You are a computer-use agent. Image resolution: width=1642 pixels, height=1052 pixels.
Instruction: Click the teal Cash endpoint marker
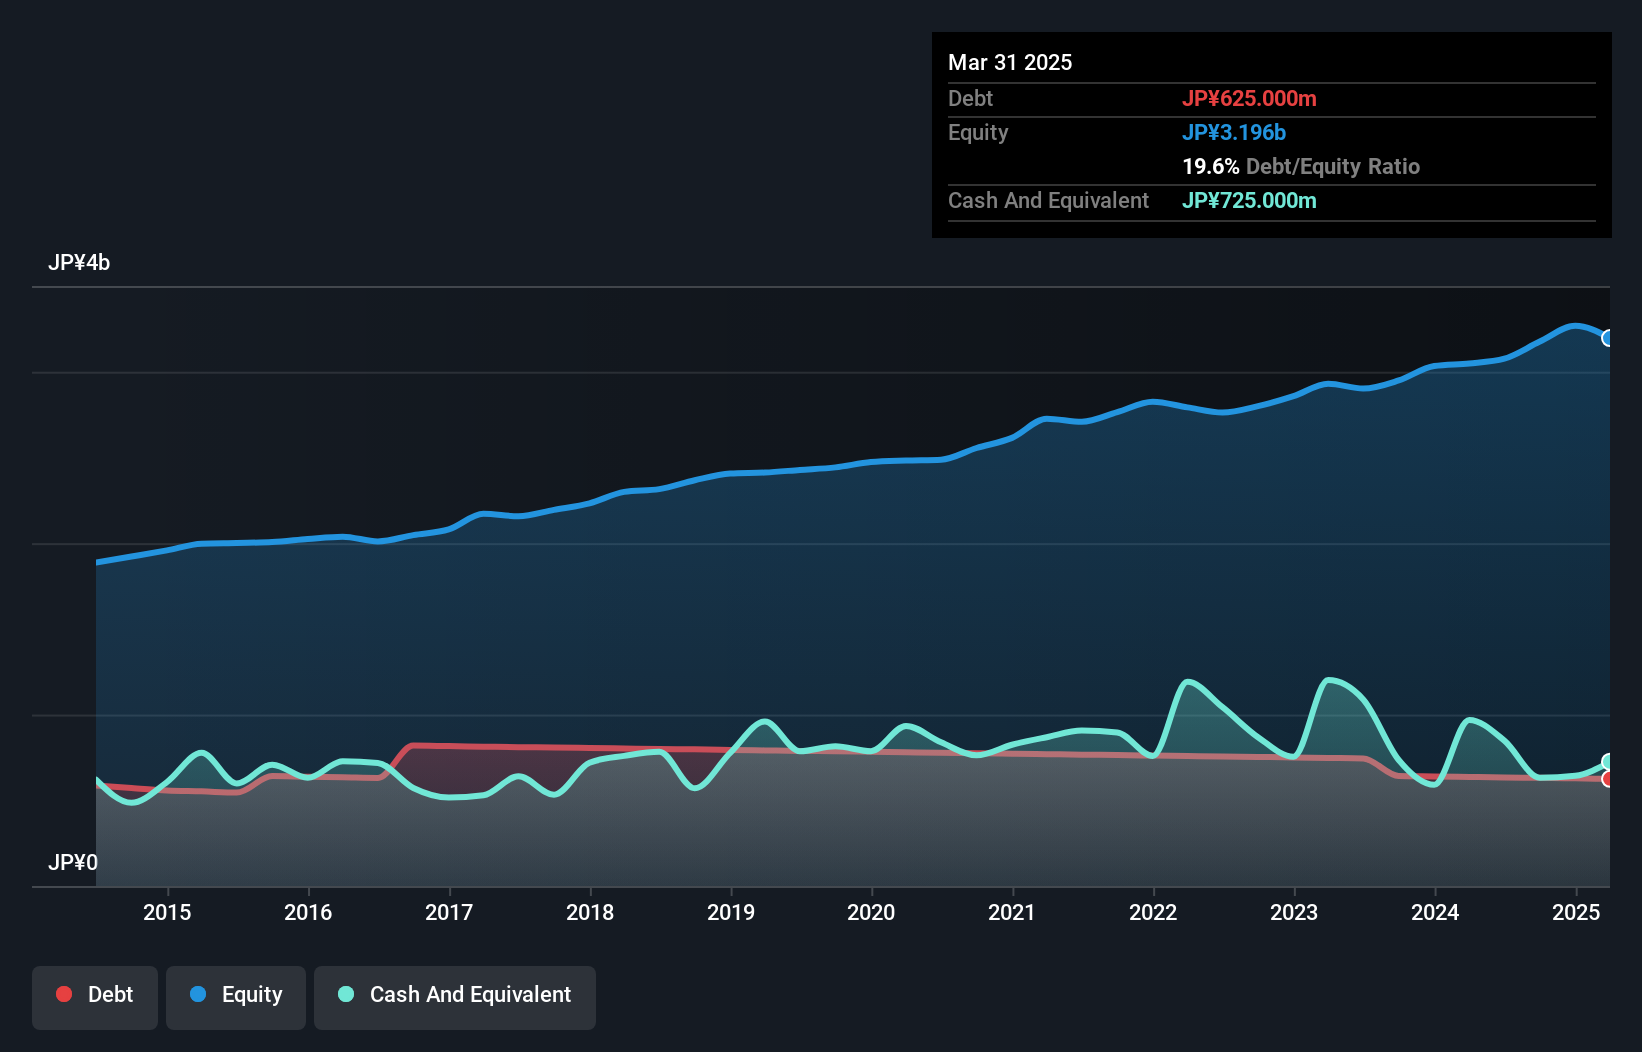tap(1608, 762)
